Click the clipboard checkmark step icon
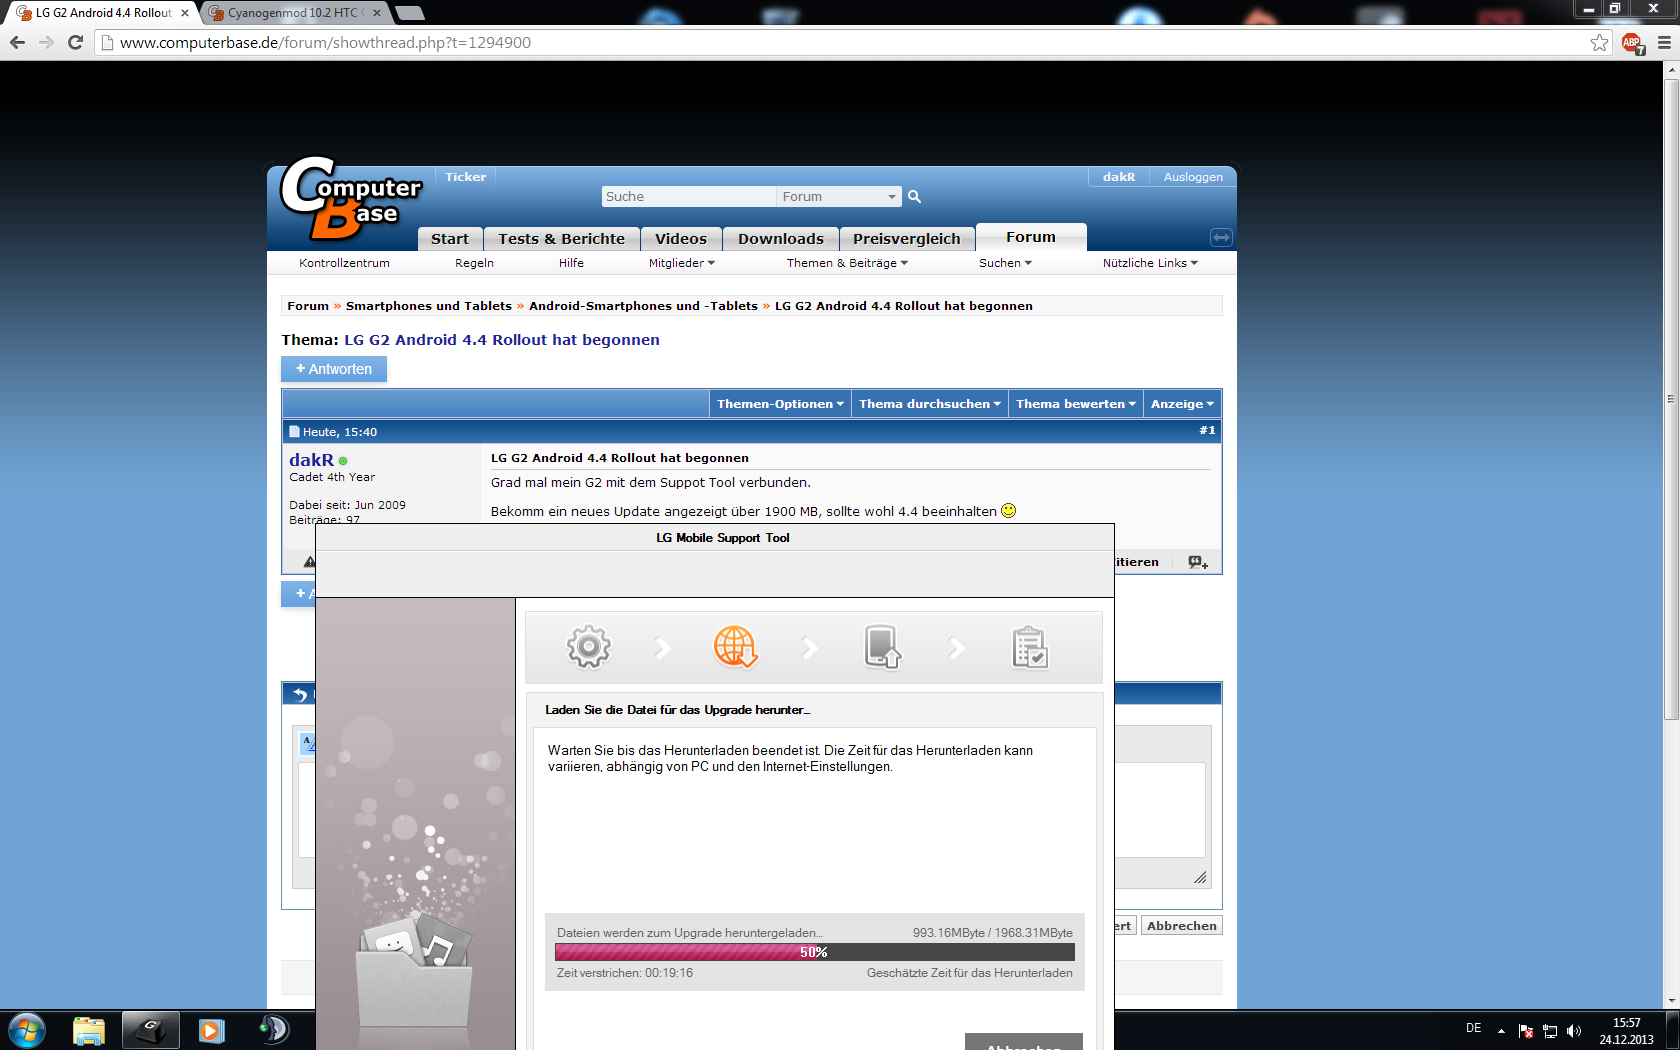This screenshot has height=1050, width=1680. pos(1029,647)
